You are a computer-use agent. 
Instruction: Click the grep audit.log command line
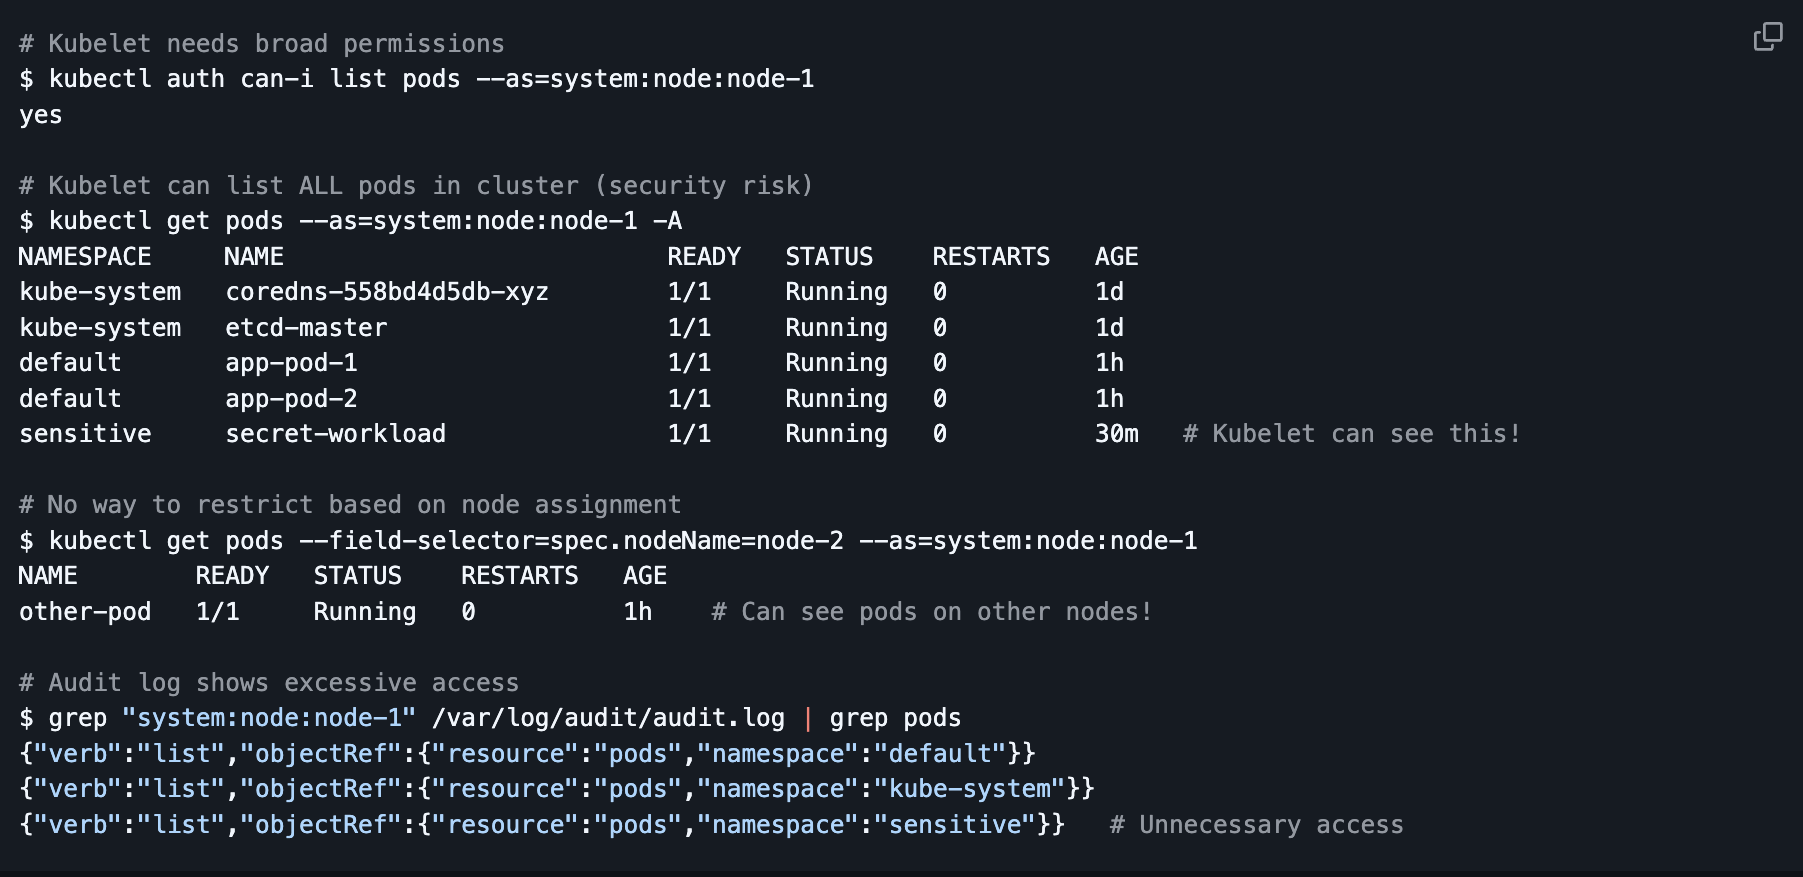click(490, 718)
